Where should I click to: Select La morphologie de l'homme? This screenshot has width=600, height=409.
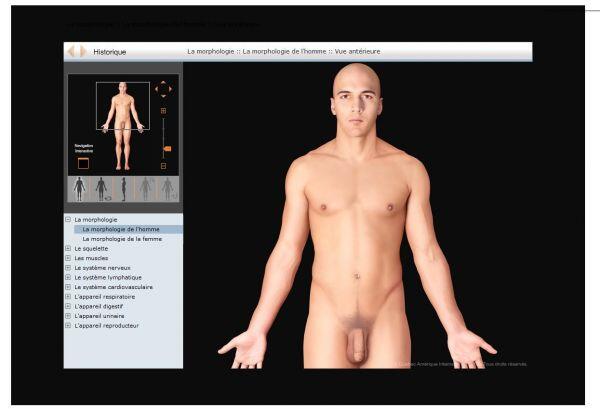point(120,229)
